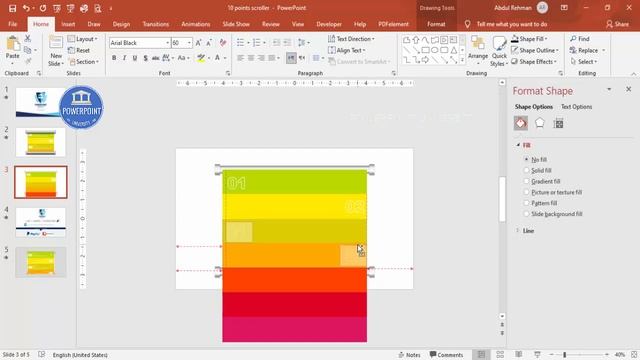
Task: Click Align Text button
Action: coord(347,50)
